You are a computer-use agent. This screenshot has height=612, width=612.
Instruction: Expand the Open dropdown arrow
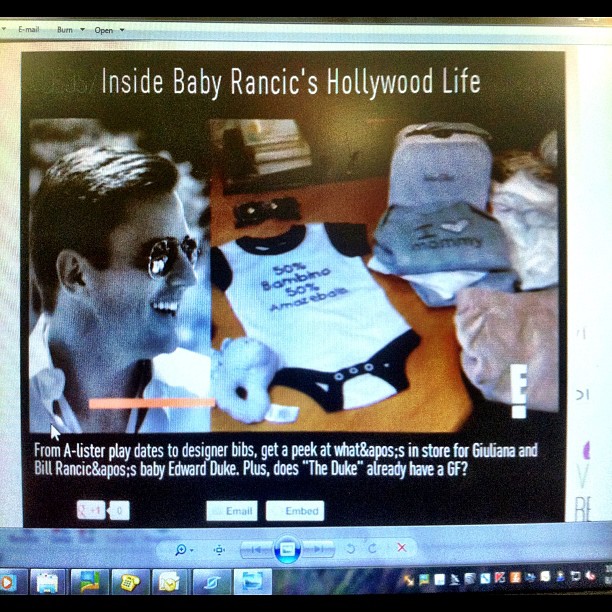(x=122, y=30)
